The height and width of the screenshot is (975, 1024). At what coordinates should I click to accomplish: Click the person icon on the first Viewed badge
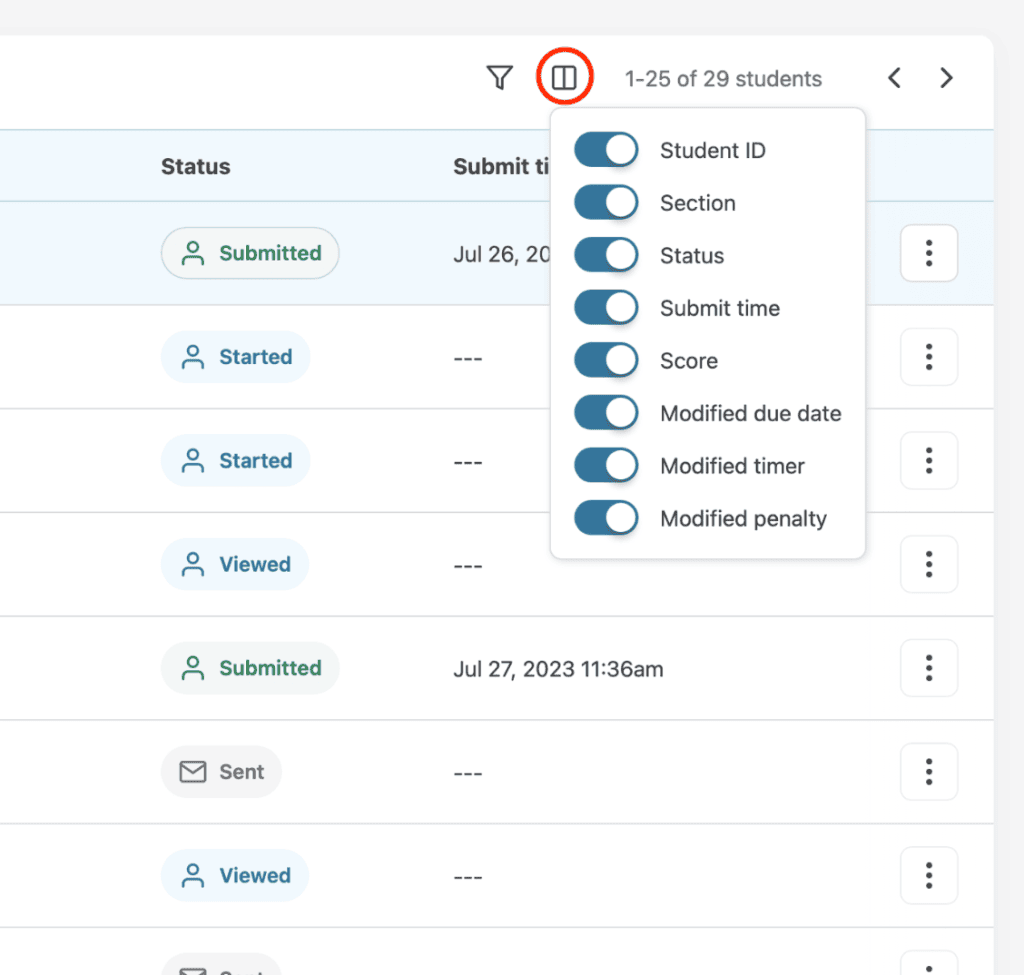(193, 564)
